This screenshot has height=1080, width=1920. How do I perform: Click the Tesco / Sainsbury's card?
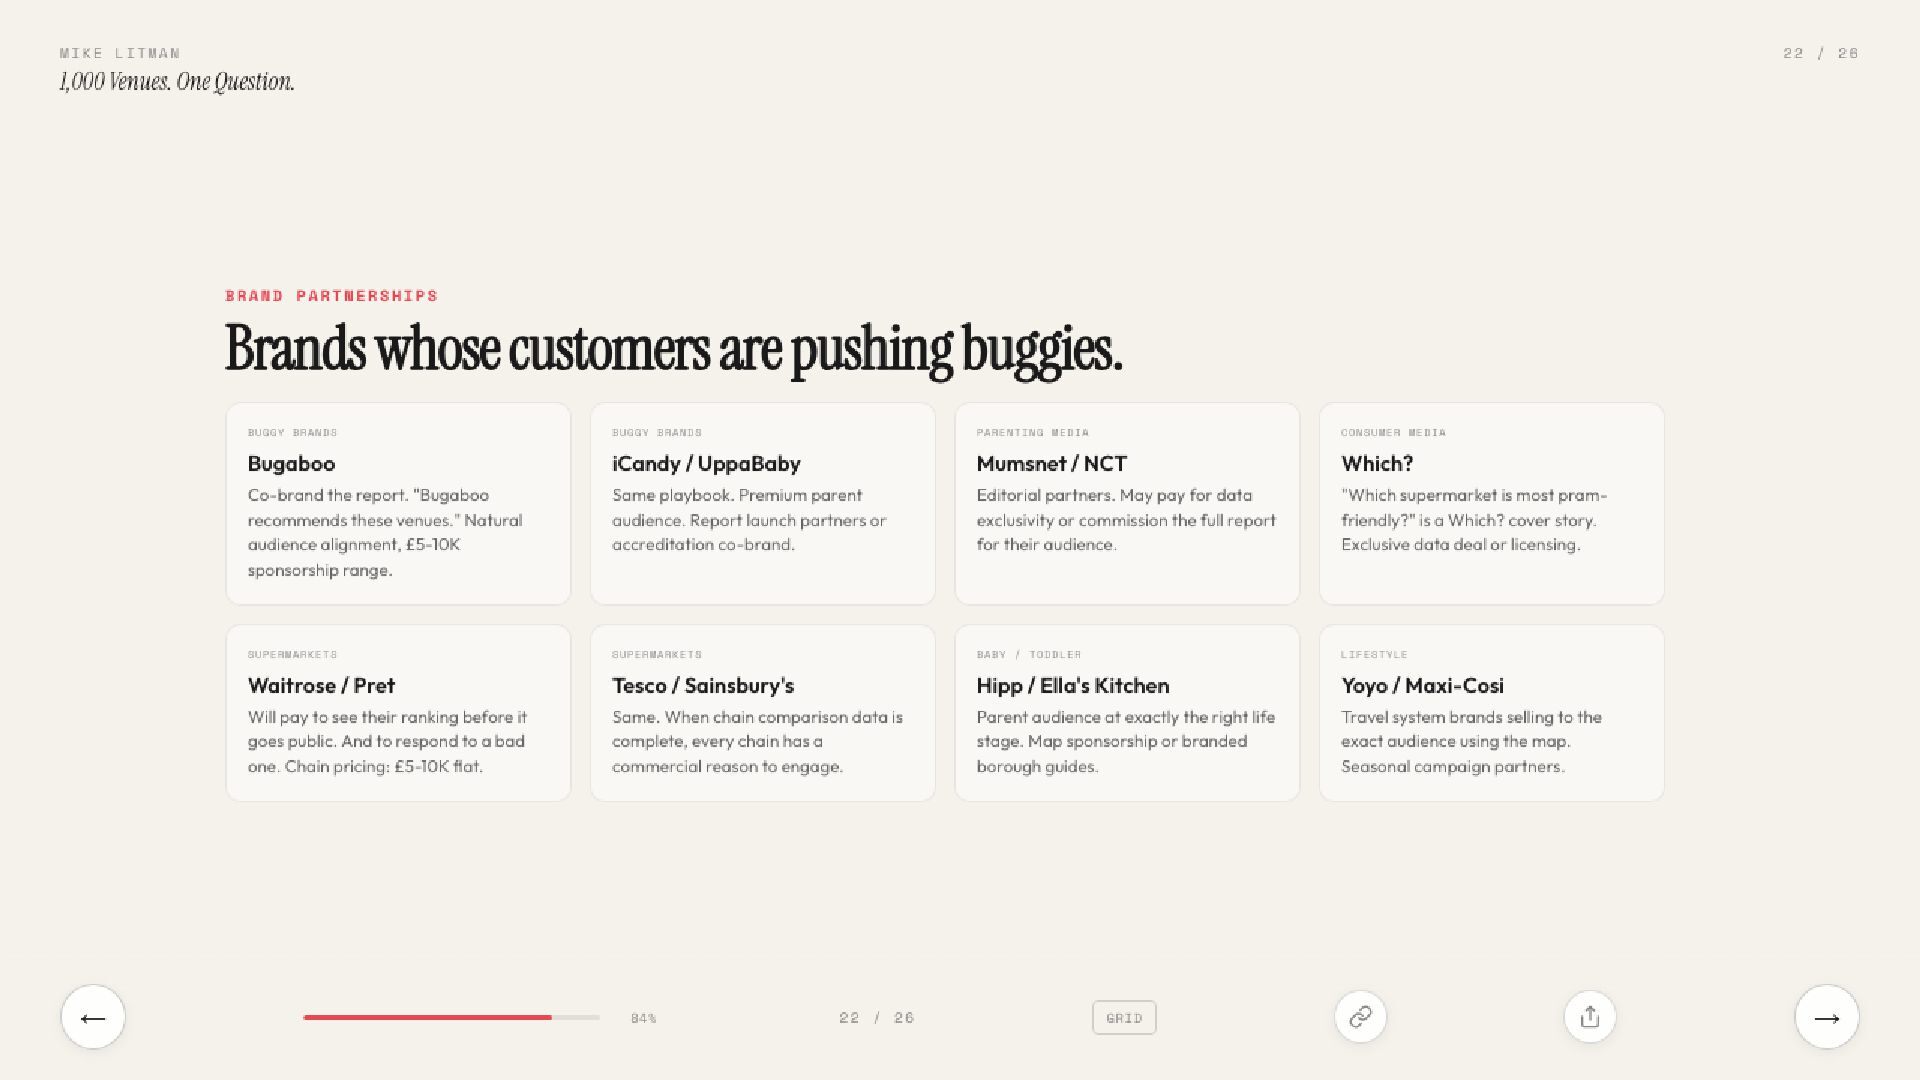pos(762,713)
